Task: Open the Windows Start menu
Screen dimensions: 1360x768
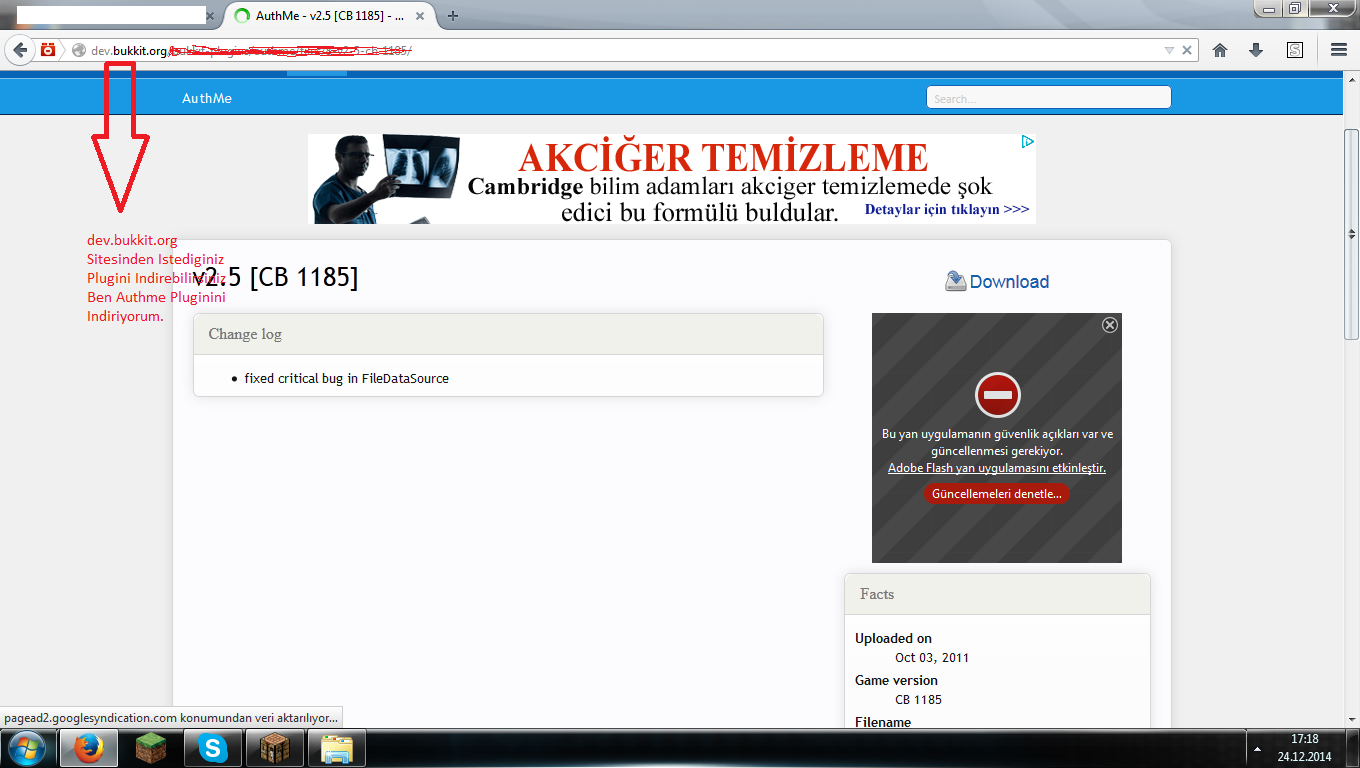Action: [26, 747]
